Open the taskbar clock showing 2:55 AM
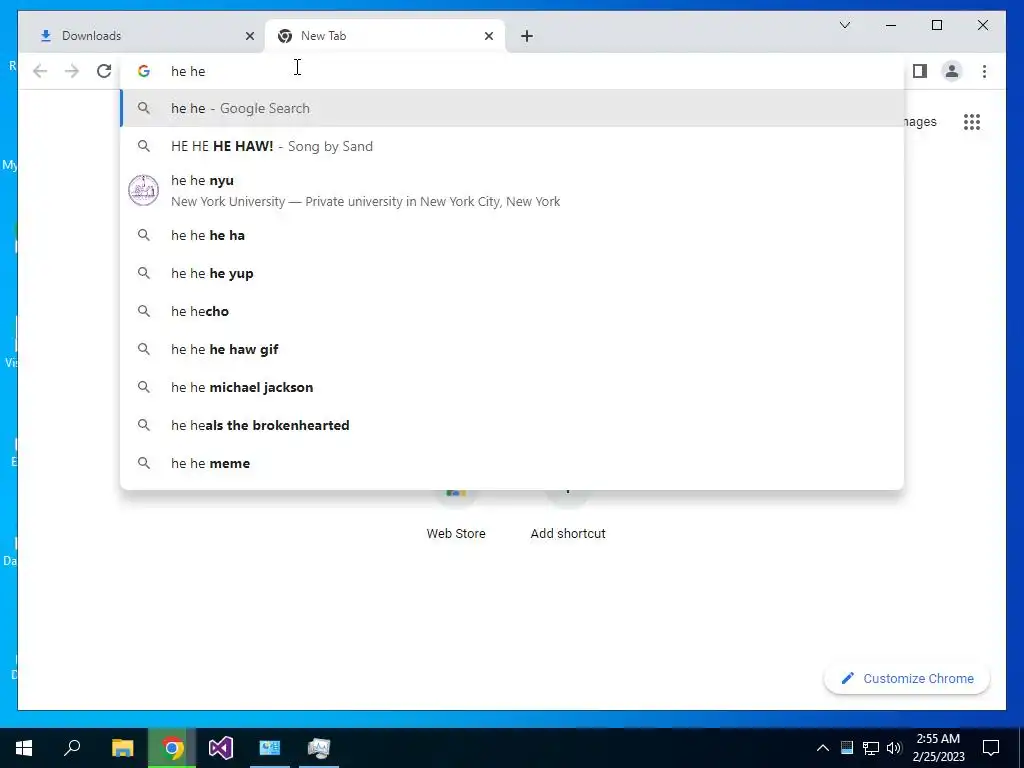Screen dimensions: 1024x768 point(938,748)
